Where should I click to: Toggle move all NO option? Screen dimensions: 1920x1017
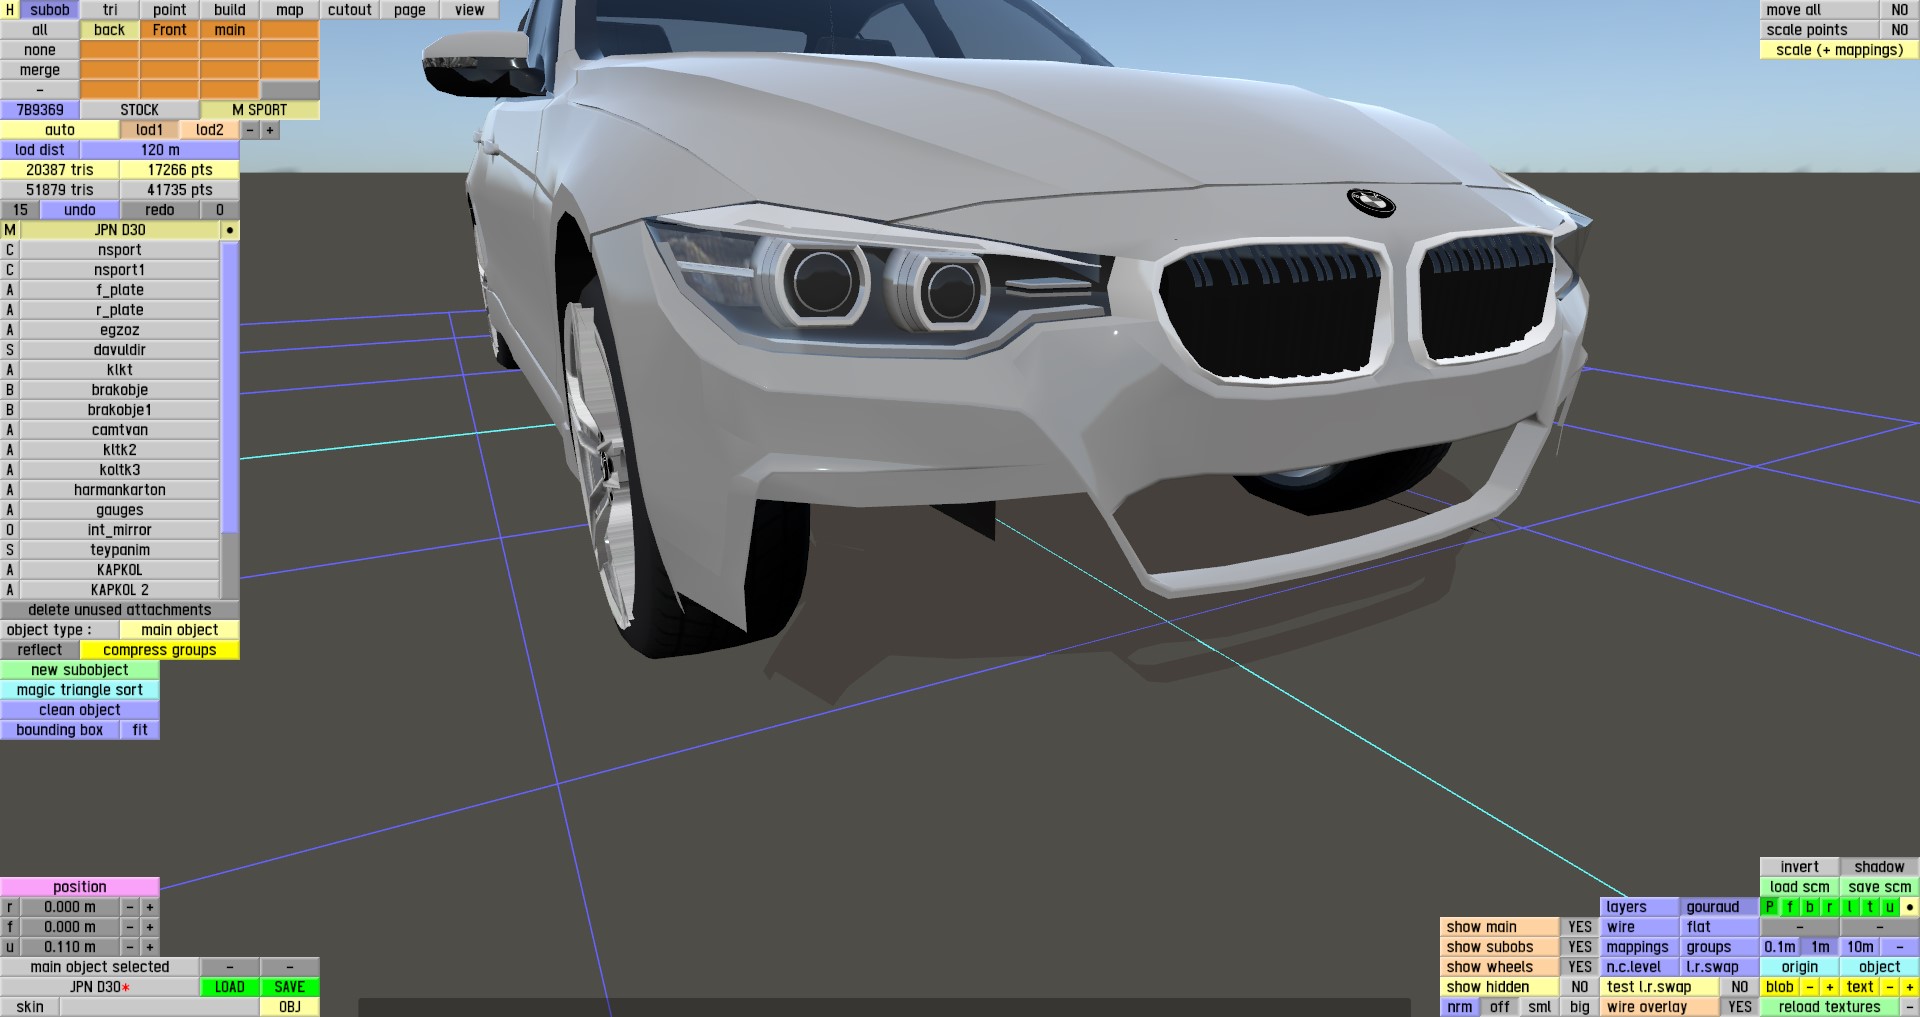pos(1900,10)
